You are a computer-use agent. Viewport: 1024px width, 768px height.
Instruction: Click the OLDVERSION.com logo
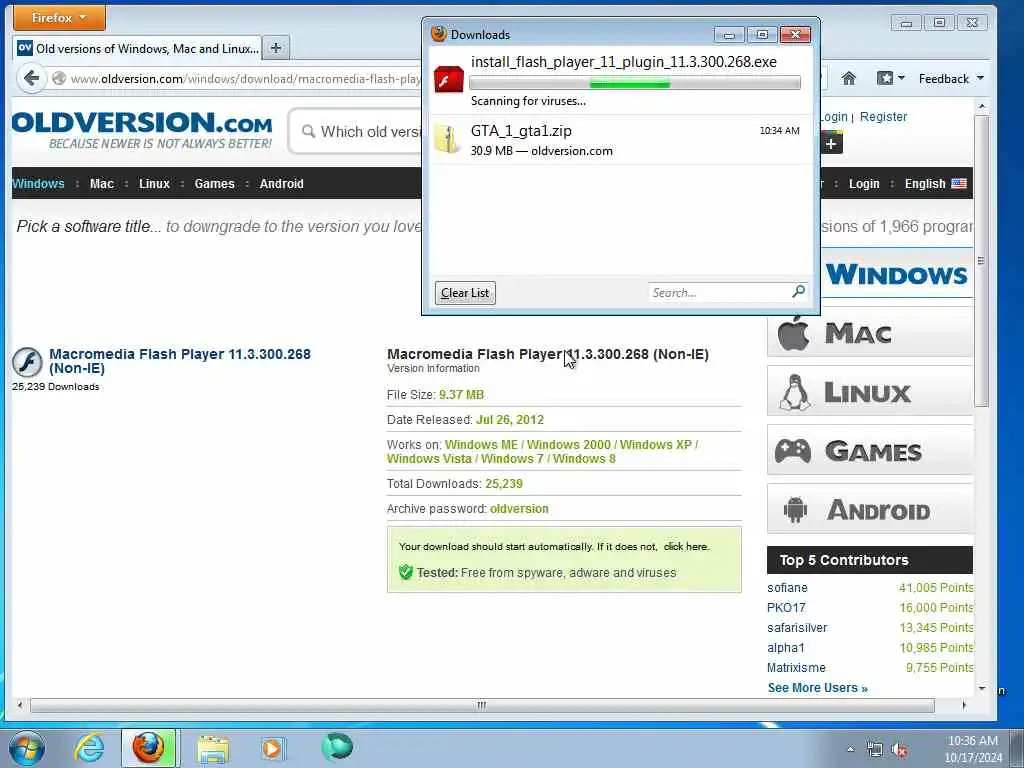pos(142,129)
